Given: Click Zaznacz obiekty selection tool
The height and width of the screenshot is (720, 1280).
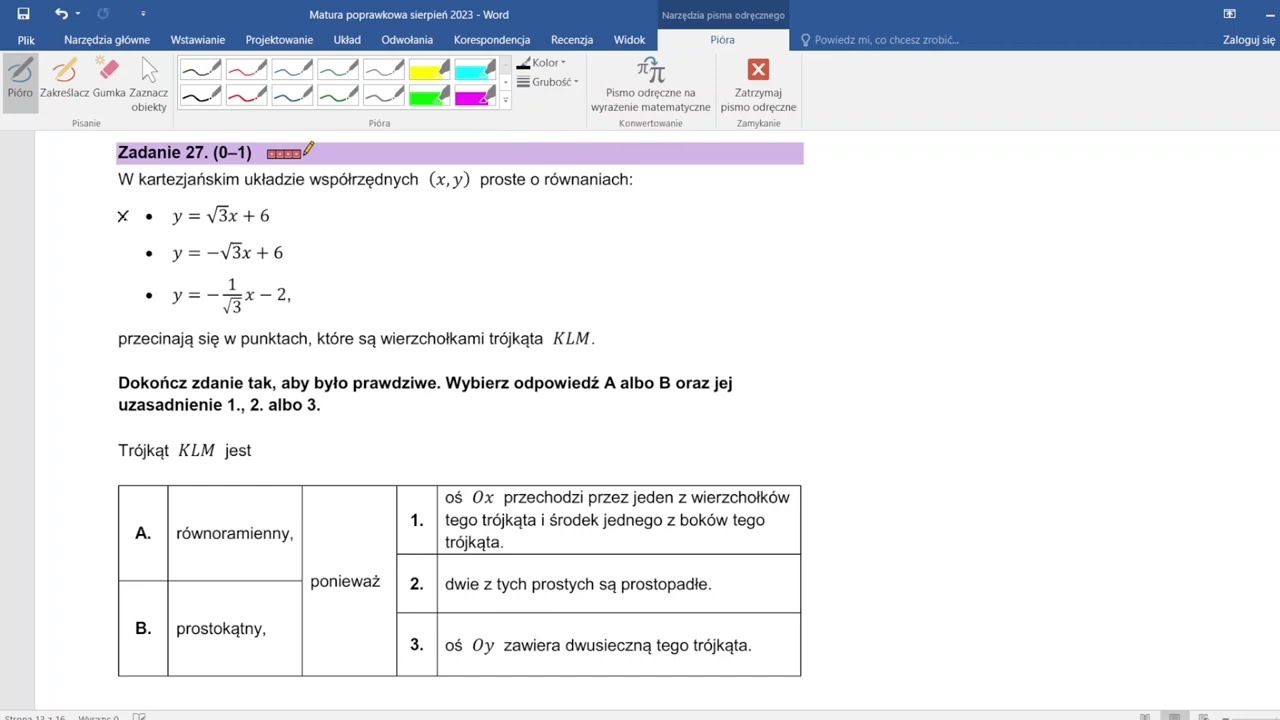Looking at the screenshot, I should (x=149, y=84).
